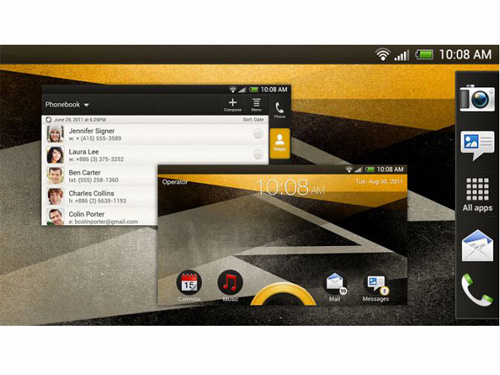Tap Jennifer Signer's profile photo
500x375 pixels.
(55, 134)
